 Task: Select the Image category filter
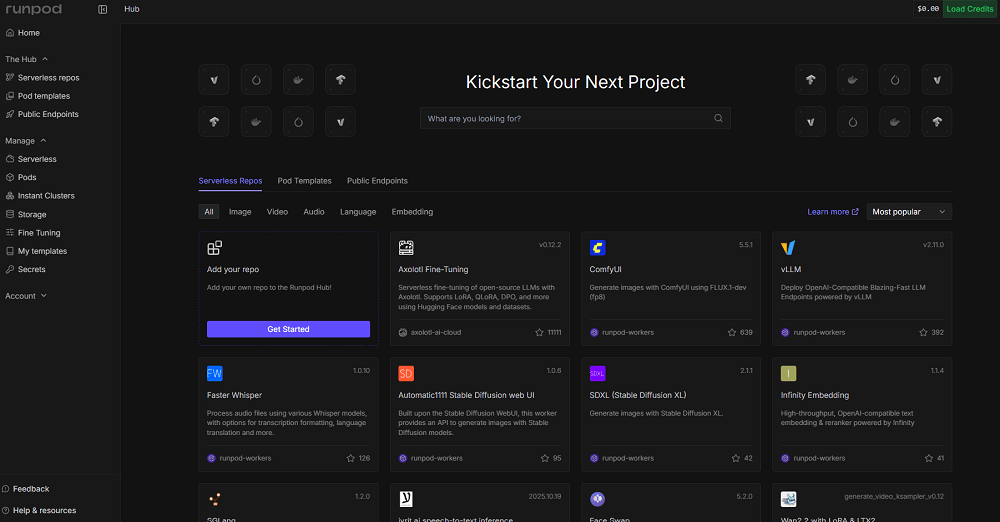point(240,212)
